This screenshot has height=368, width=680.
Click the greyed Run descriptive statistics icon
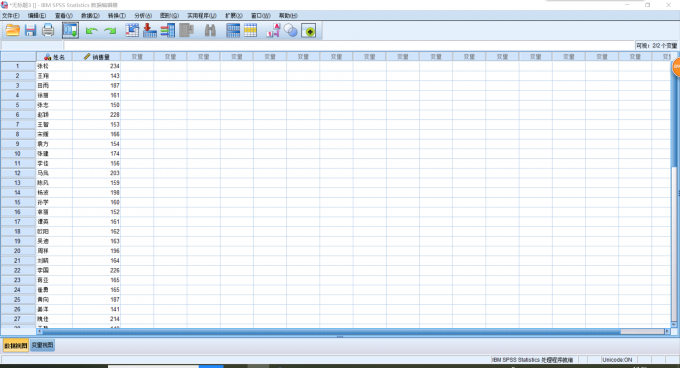point(186,31)
